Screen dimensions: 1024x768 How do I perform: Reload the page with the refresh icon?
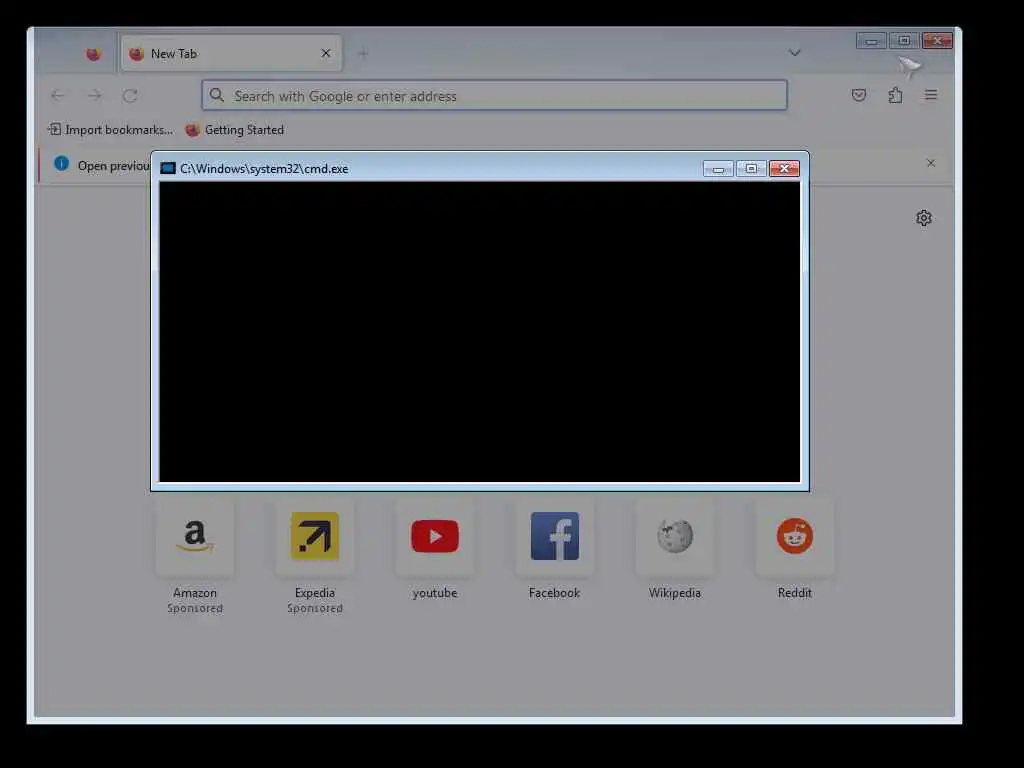[130, 96]
